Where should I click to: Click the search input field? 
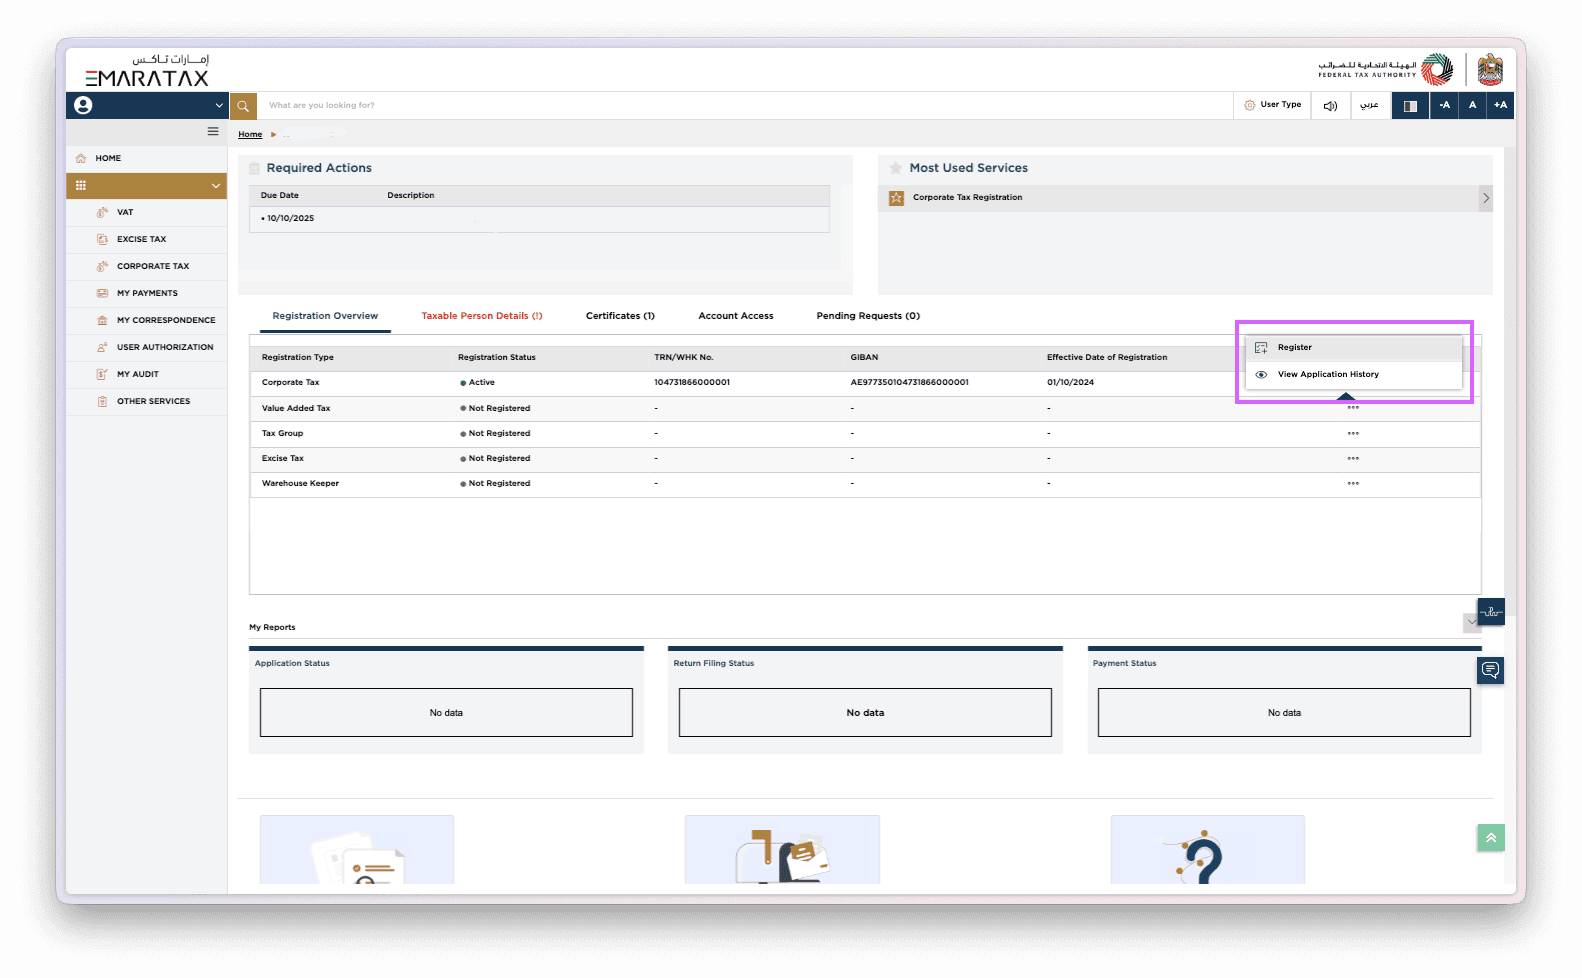745,105
